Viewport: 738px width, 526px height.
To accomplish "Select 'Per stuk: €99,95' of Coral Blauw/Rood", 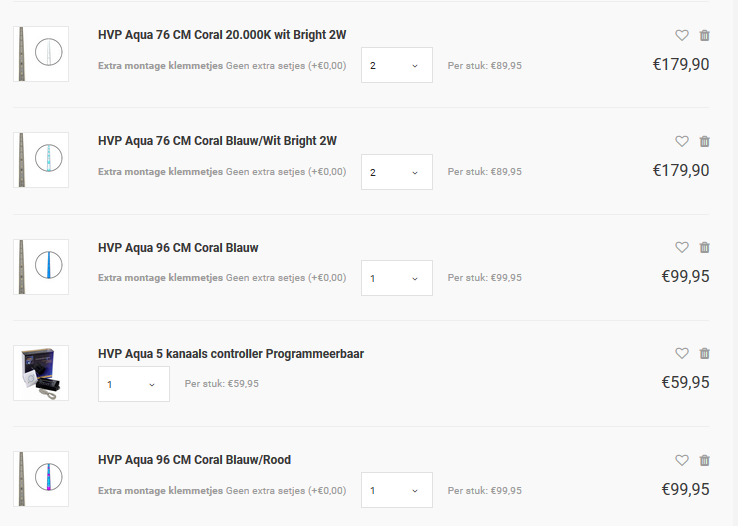I will (x=484, y=490).
